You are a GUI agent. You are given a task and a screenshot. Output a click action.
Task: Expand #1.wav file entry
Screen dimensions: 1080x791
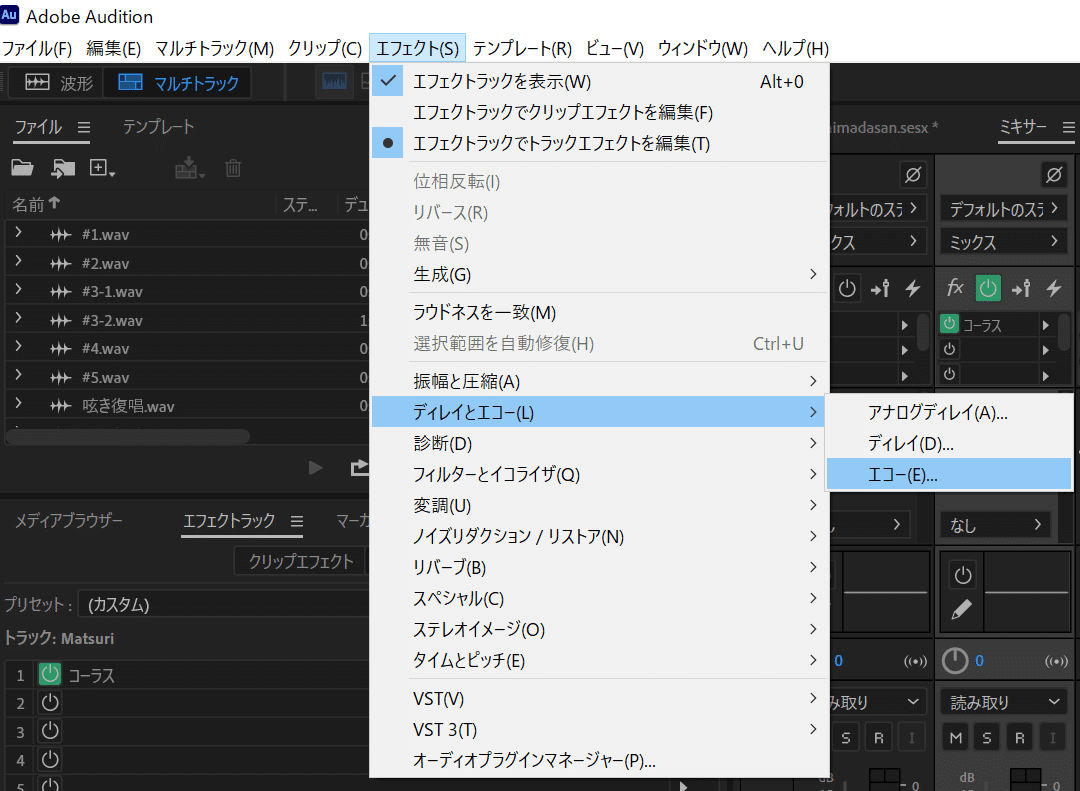pyautogui.click(x=19, y=233)
